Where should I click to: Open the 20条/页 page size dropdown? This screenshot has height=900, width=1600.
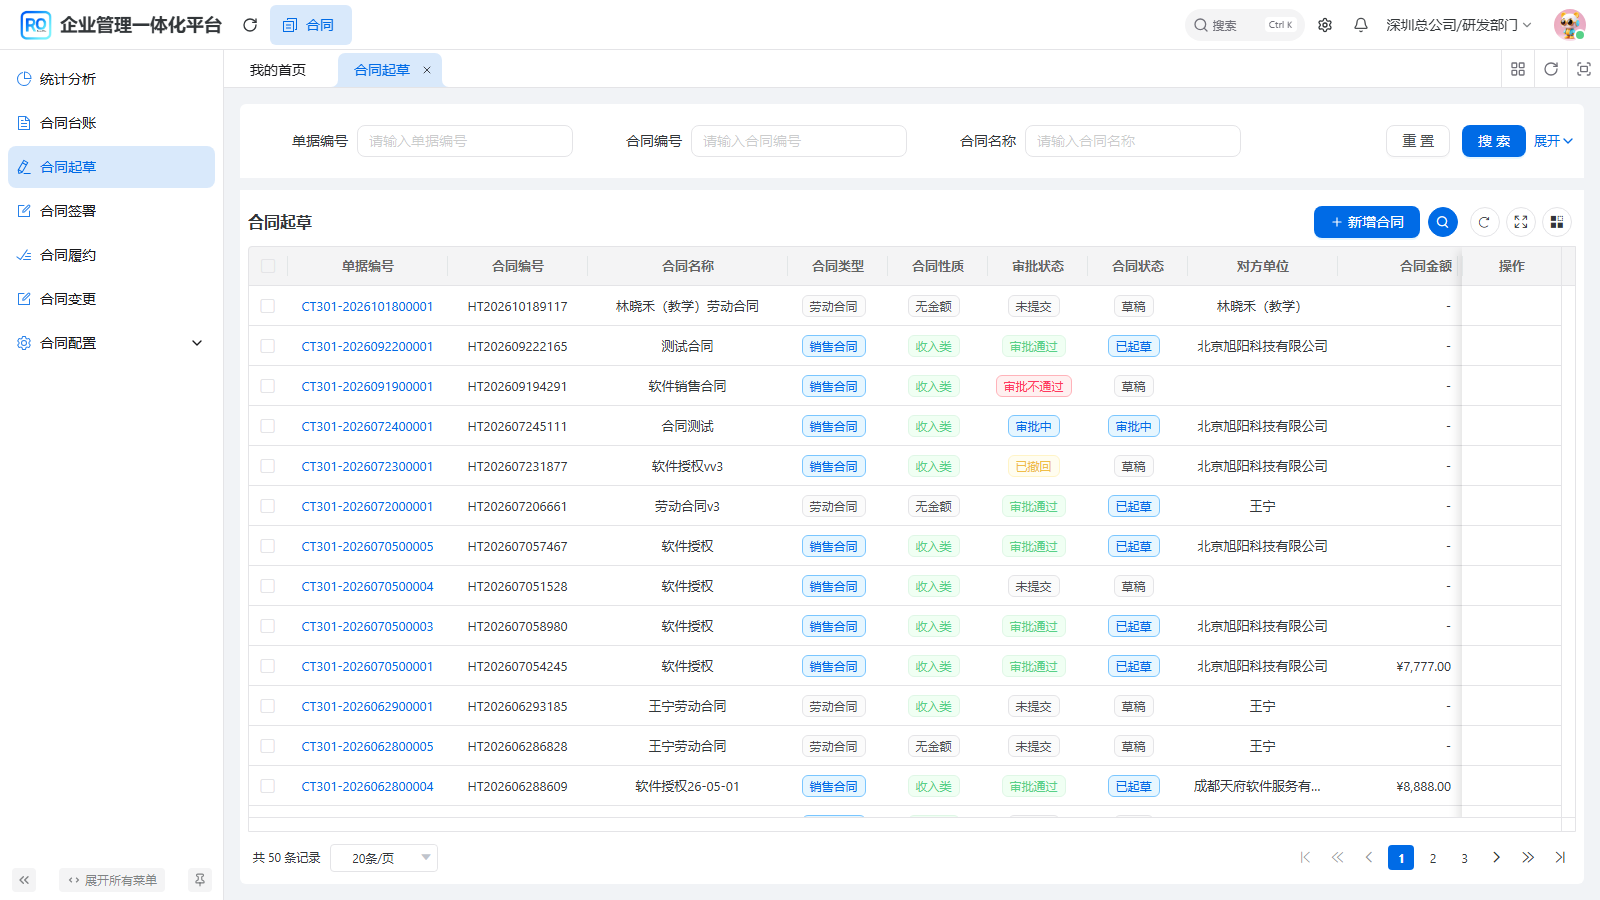click(384, 858)
